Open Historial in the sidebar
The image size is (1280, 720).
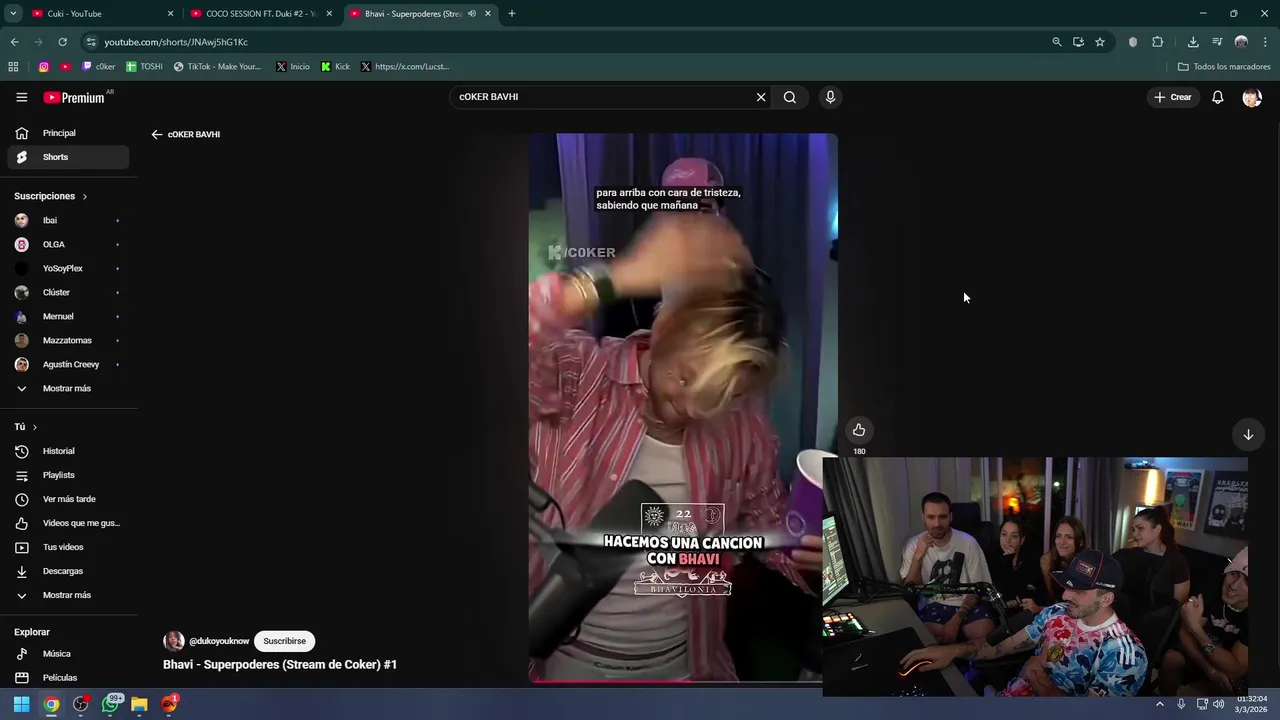coord(68,451)
